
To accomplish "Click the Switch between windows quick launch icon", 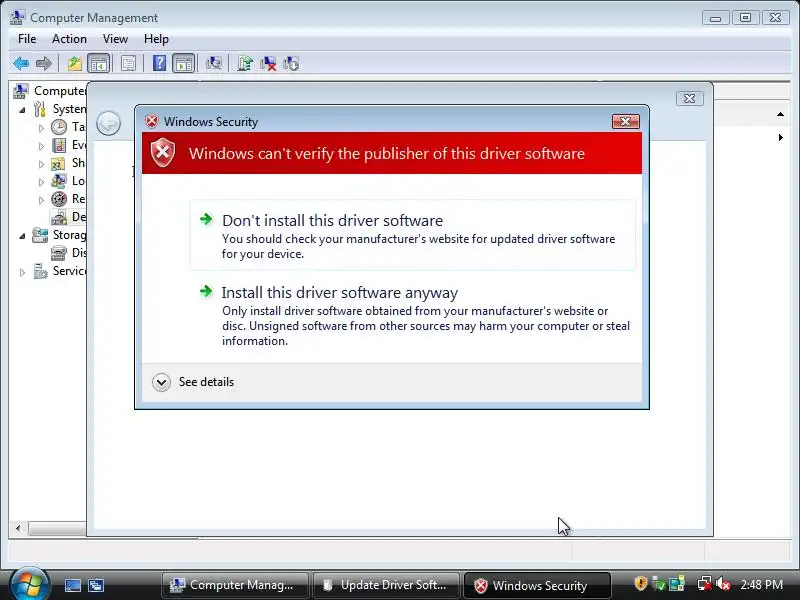I will [96, 585].
